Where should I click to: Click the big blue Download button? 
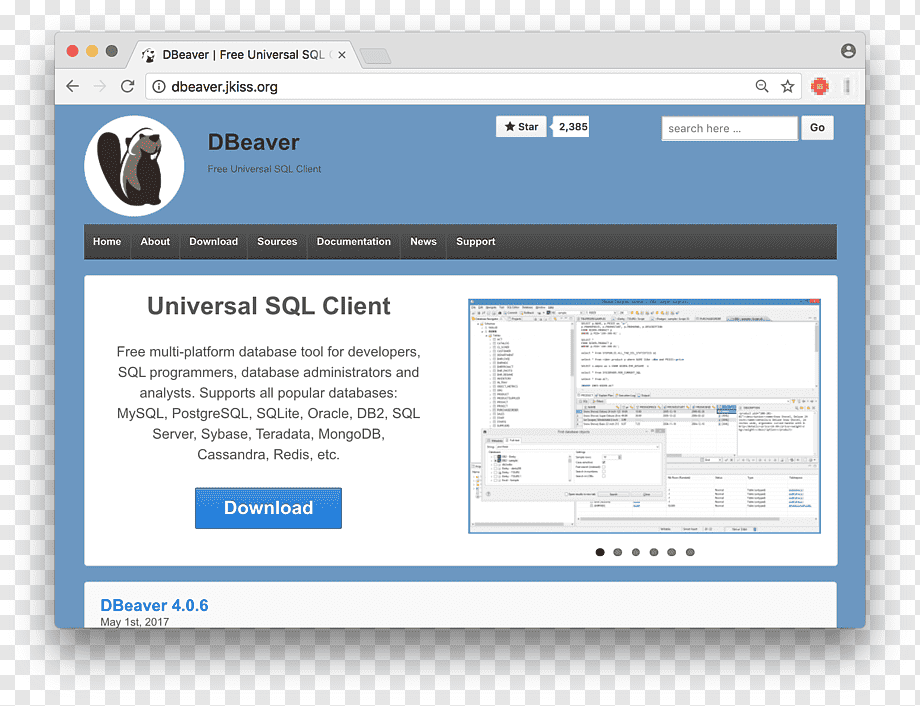268,508
